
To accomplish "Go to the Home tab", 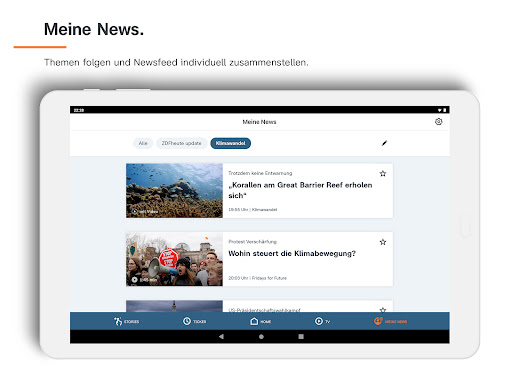I will point(260,321).
